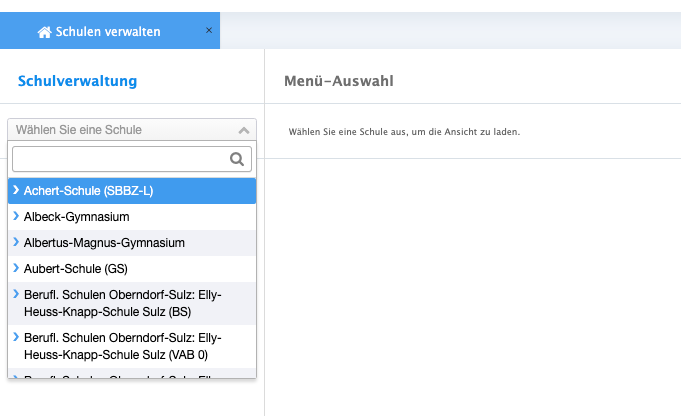Choose Elly-Heuss-Knapp-Schule Sulz (BS) entry

(122, 303)
